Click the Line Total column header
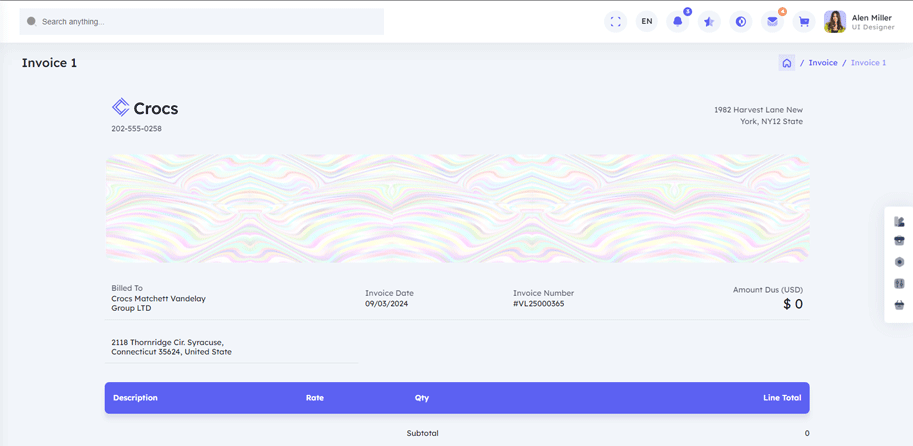Image resolution: width=913 pixels, height=446 pixels. point(781,398)
